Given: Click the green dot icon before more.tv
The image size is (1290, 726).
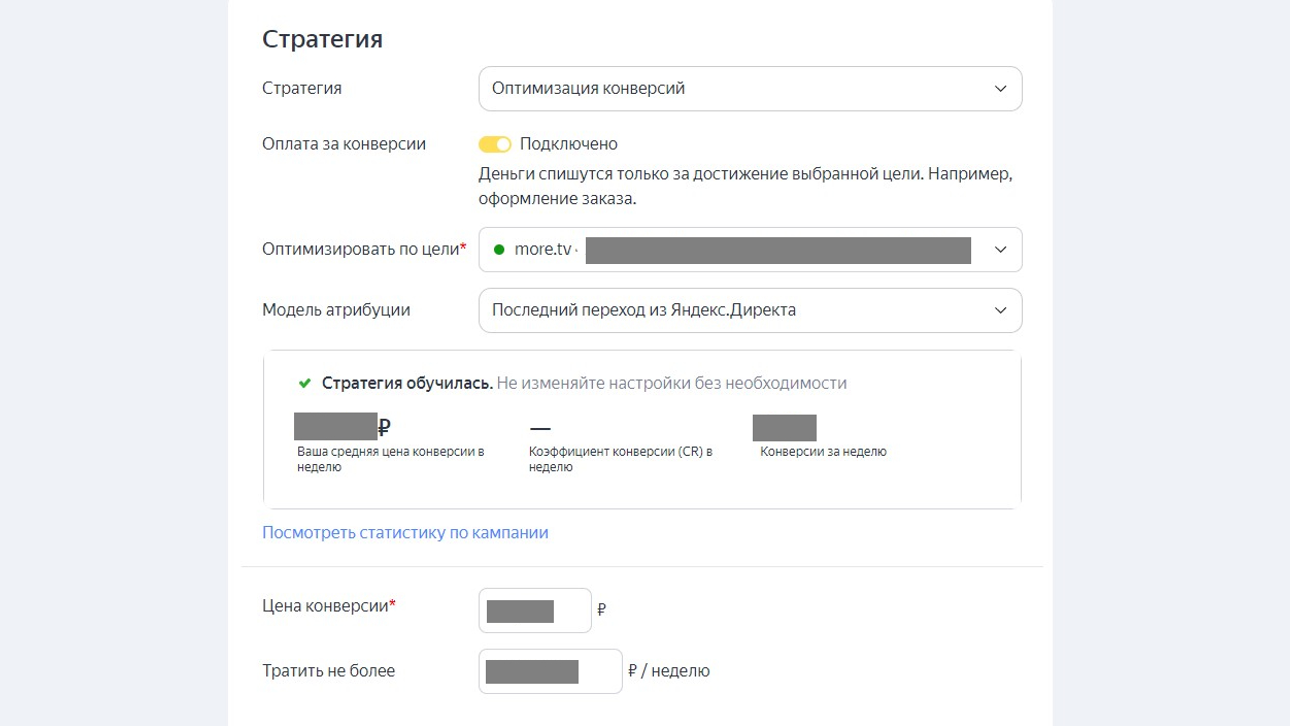Looking at the screenshot, I should coord(499,250).
